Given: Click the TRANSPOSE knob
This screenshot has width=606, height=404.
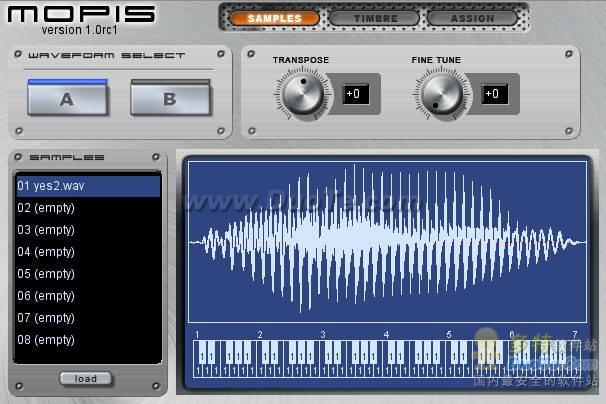Looking at the screenshot, I should tap(303, 94).
